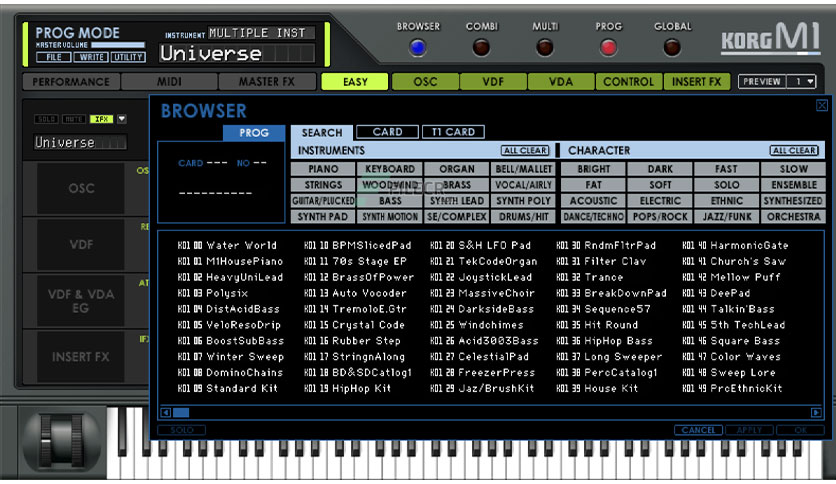Image resolution: width=836 pixels, height=484 pixels.
Task: Select program K01 49 ProEthnicKit
Action: (733, 389)
